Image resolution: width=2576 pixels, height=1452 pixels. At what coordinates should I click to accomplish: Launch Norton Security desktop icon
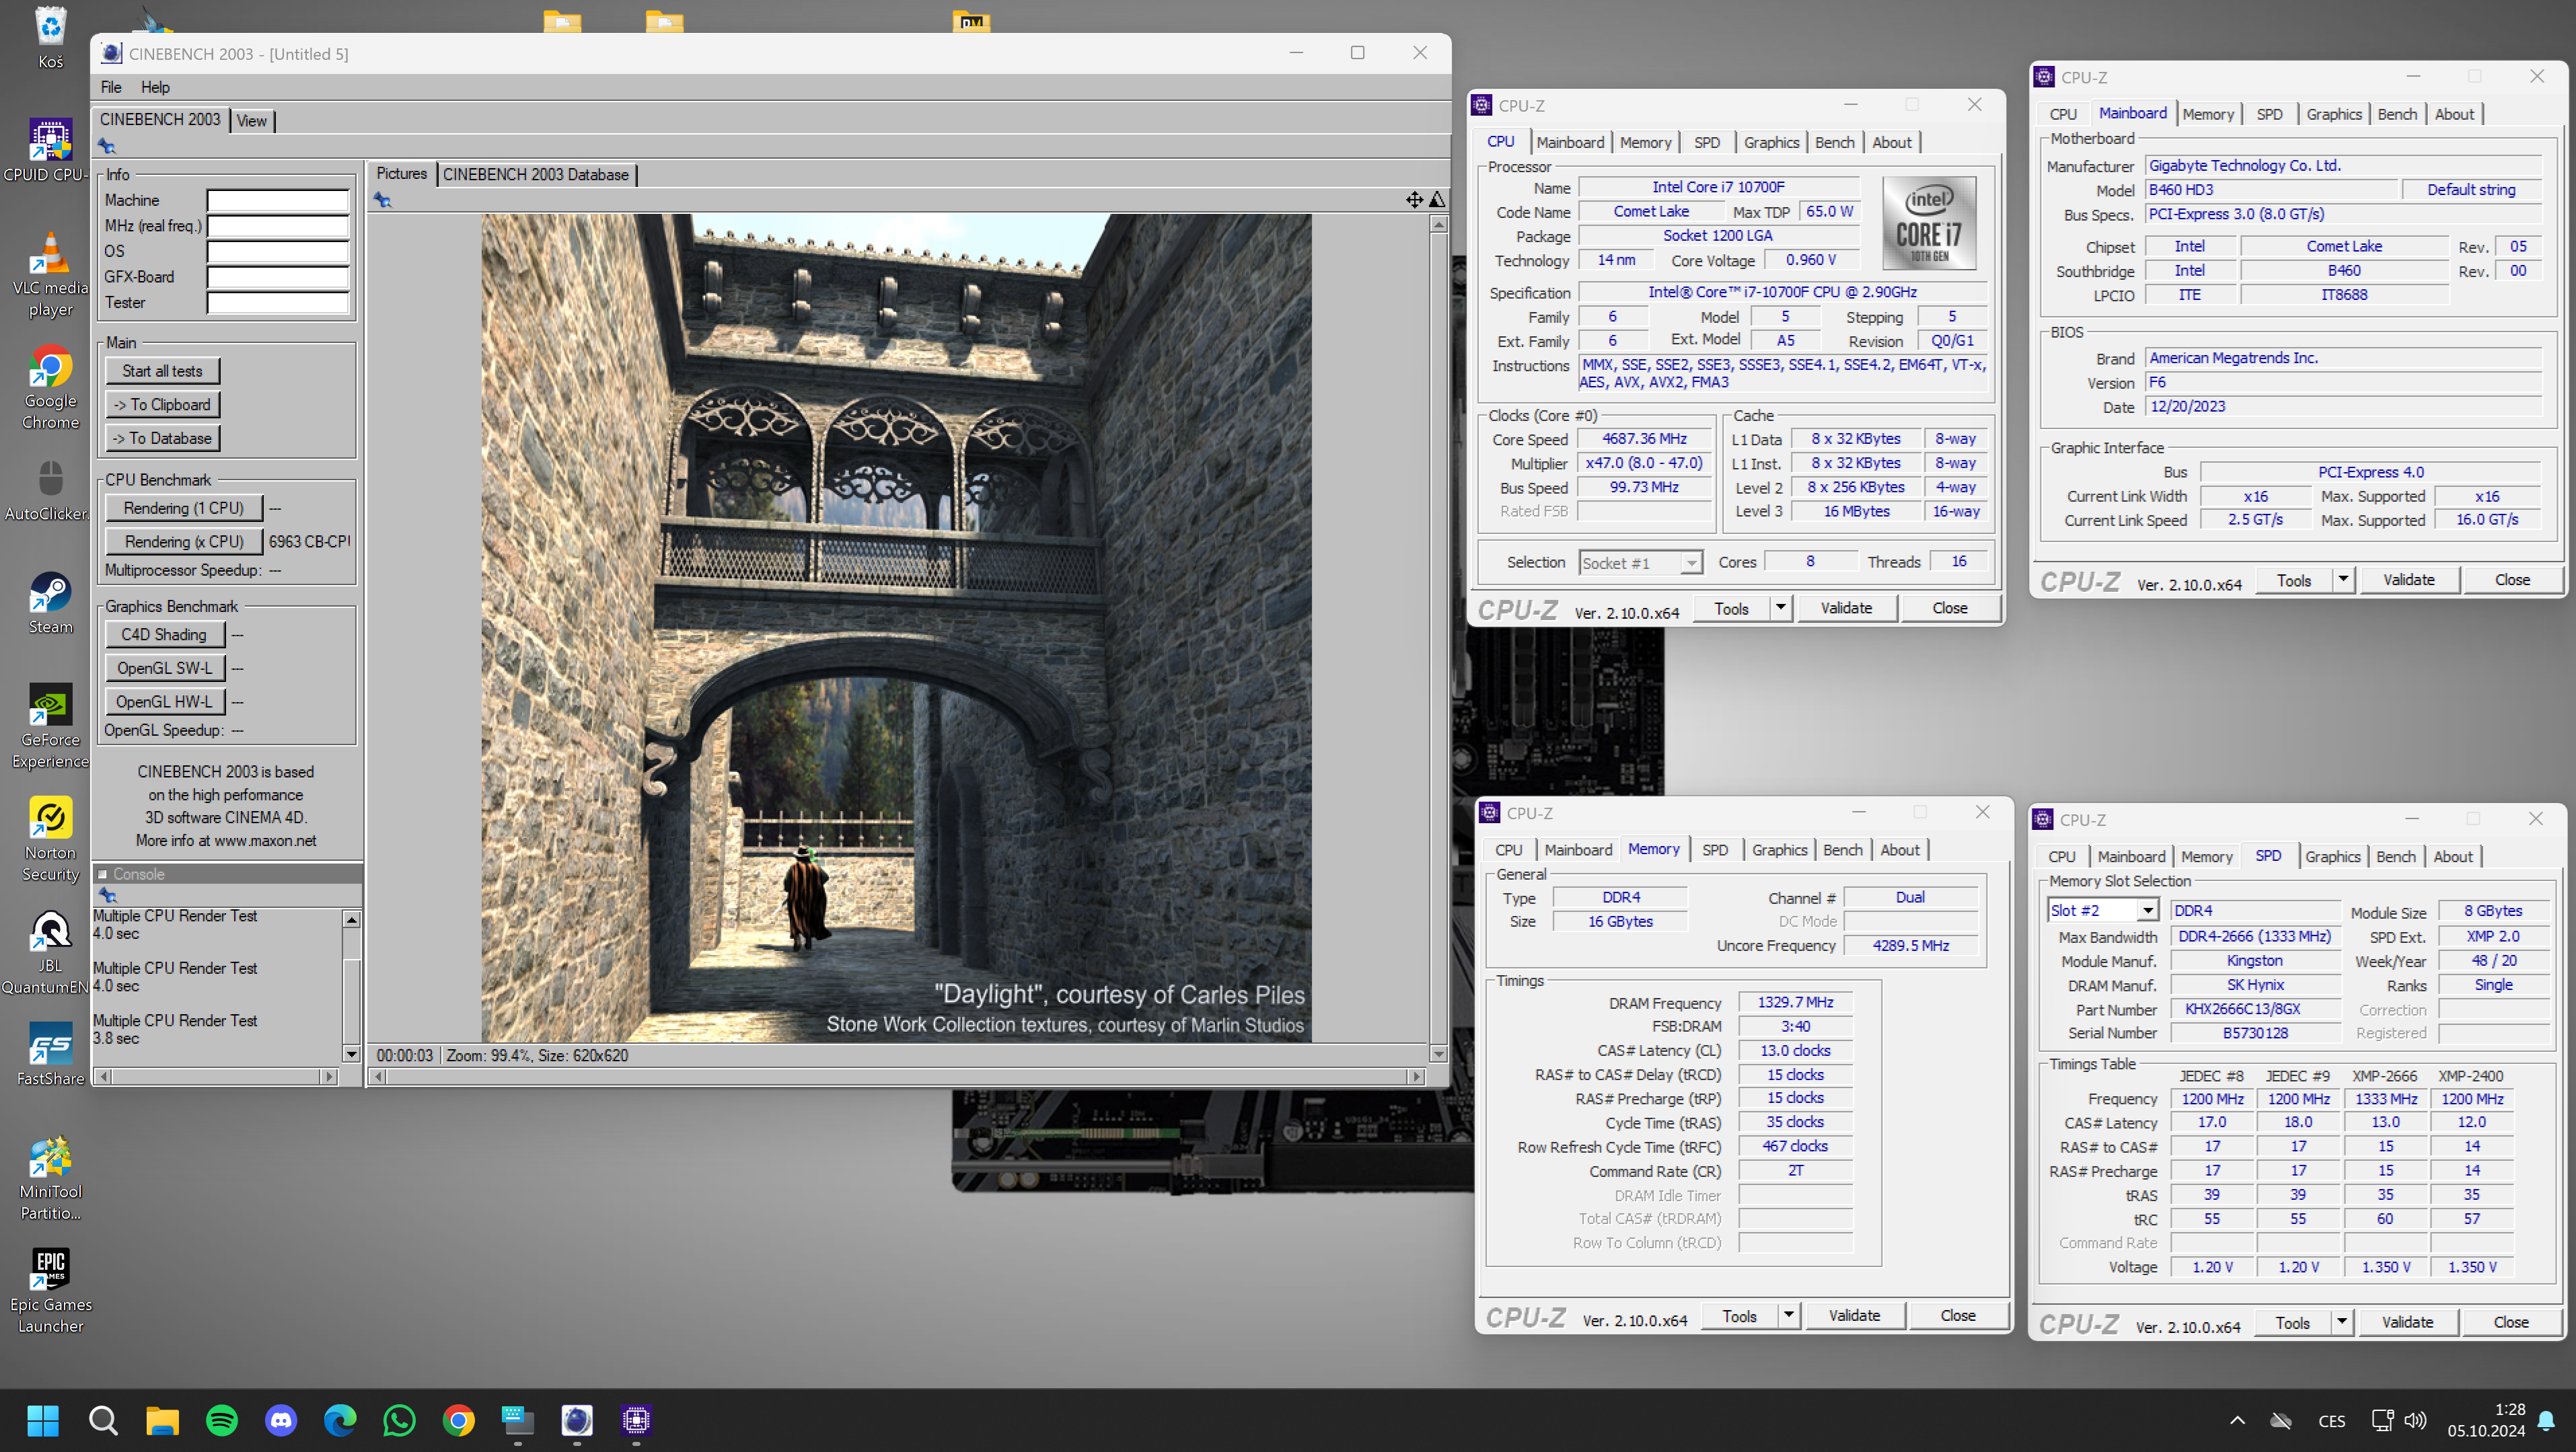[x=50, y=839]
